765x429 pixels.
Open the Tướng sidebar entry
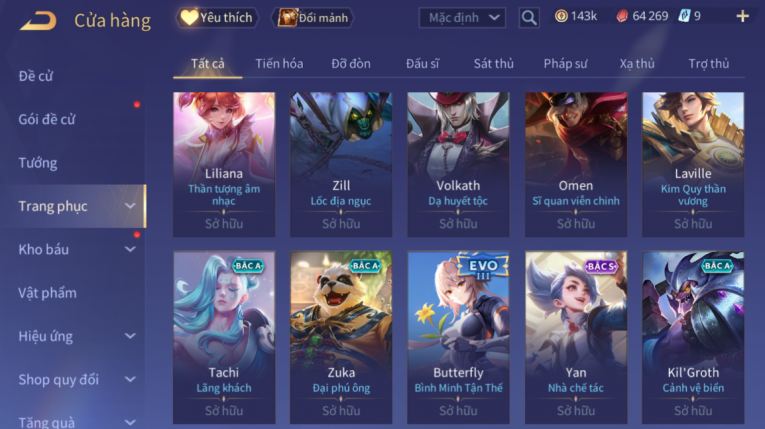coord(38,163)
